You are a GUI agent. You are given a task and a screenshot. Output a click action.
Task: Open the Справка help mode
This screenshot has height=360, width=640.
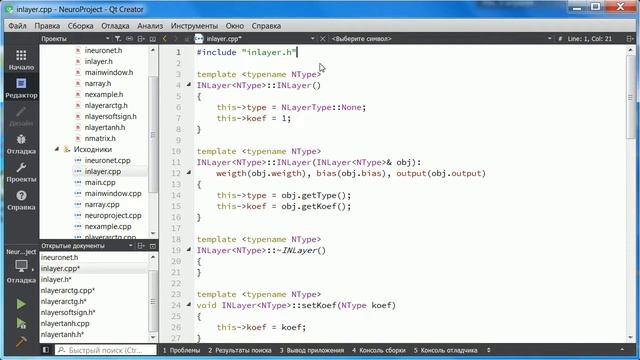(21, 200)
